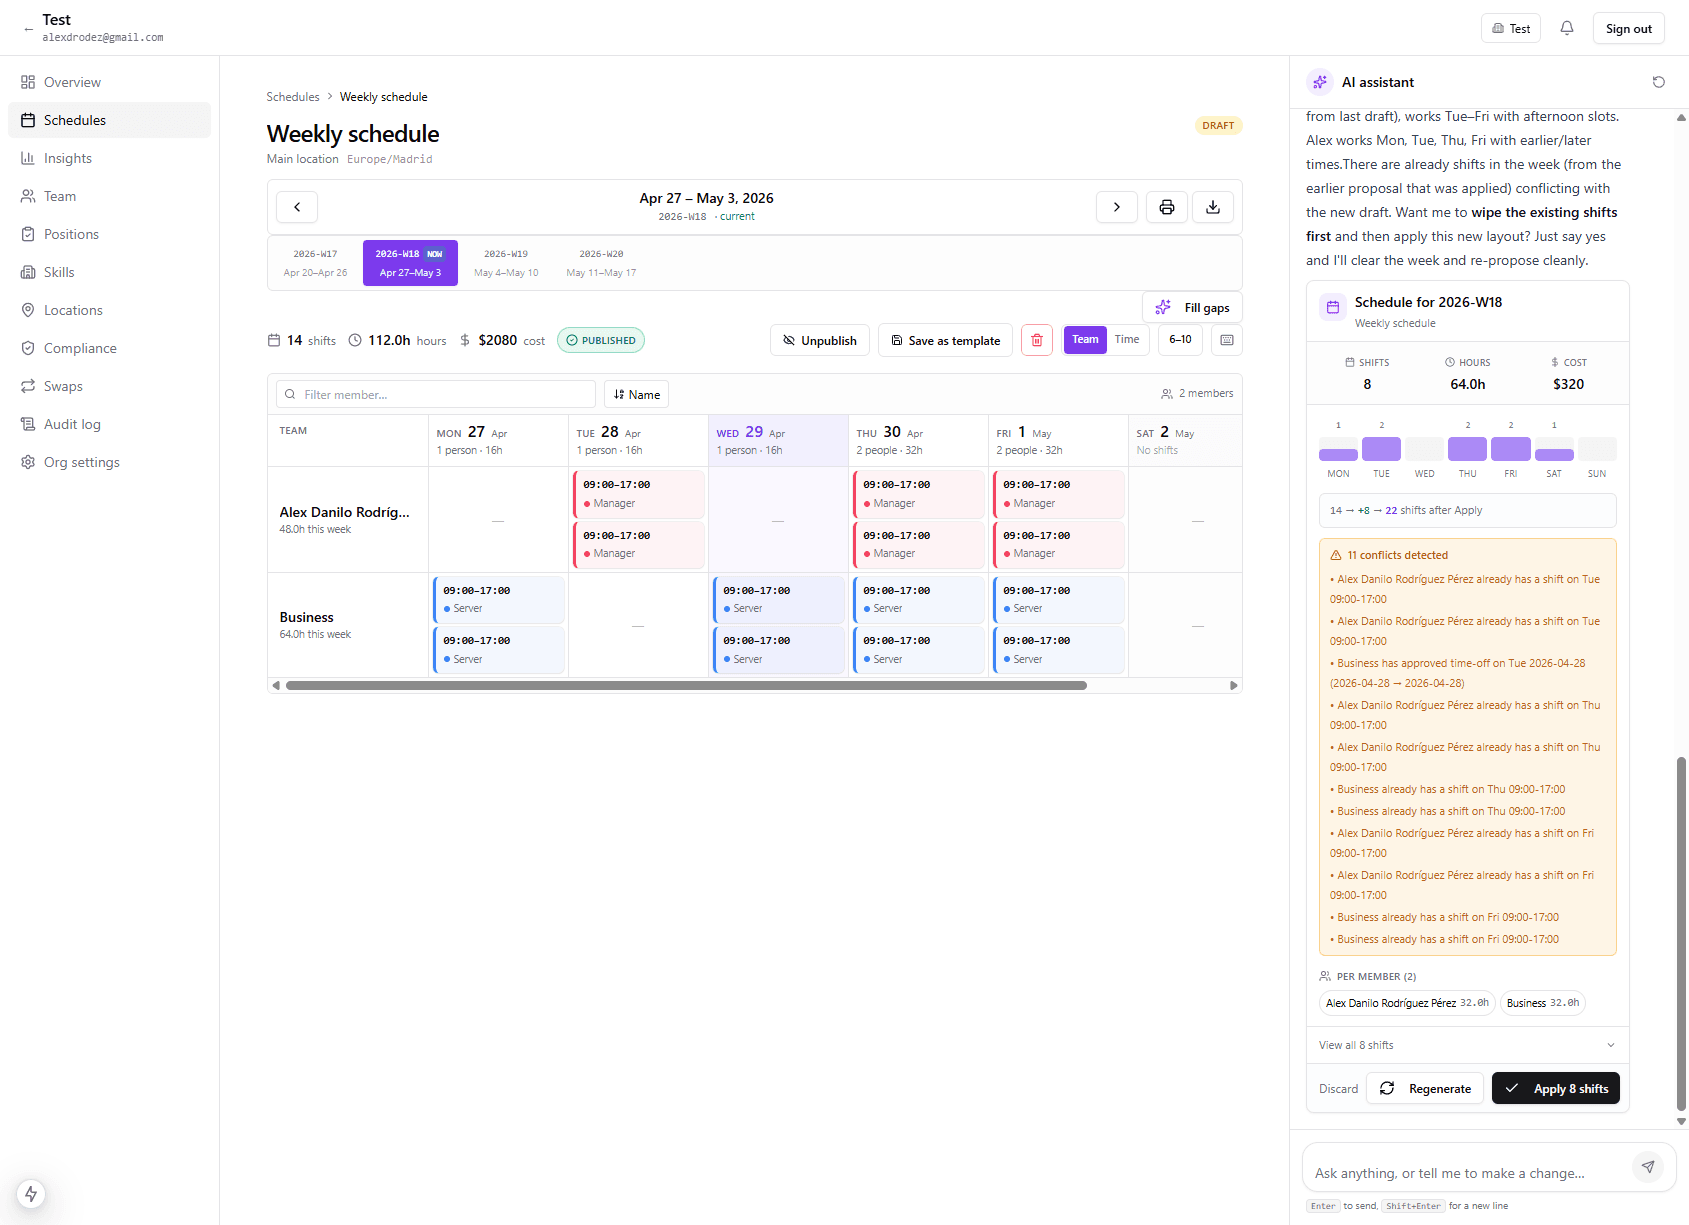Click the lightning bolt floating button
Viewport: 1689px width, 1225px height.
point(31,1193)
